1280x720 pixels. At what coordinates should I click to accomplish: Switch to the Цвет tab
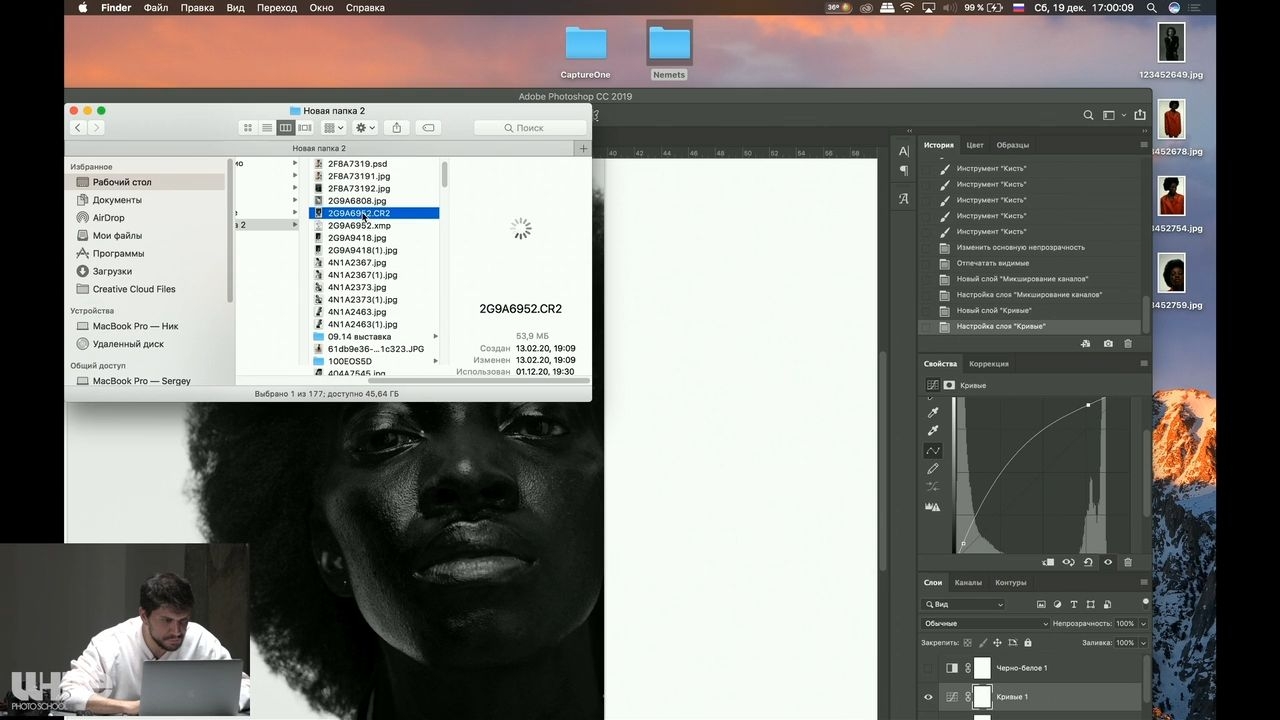coord(975,145)
